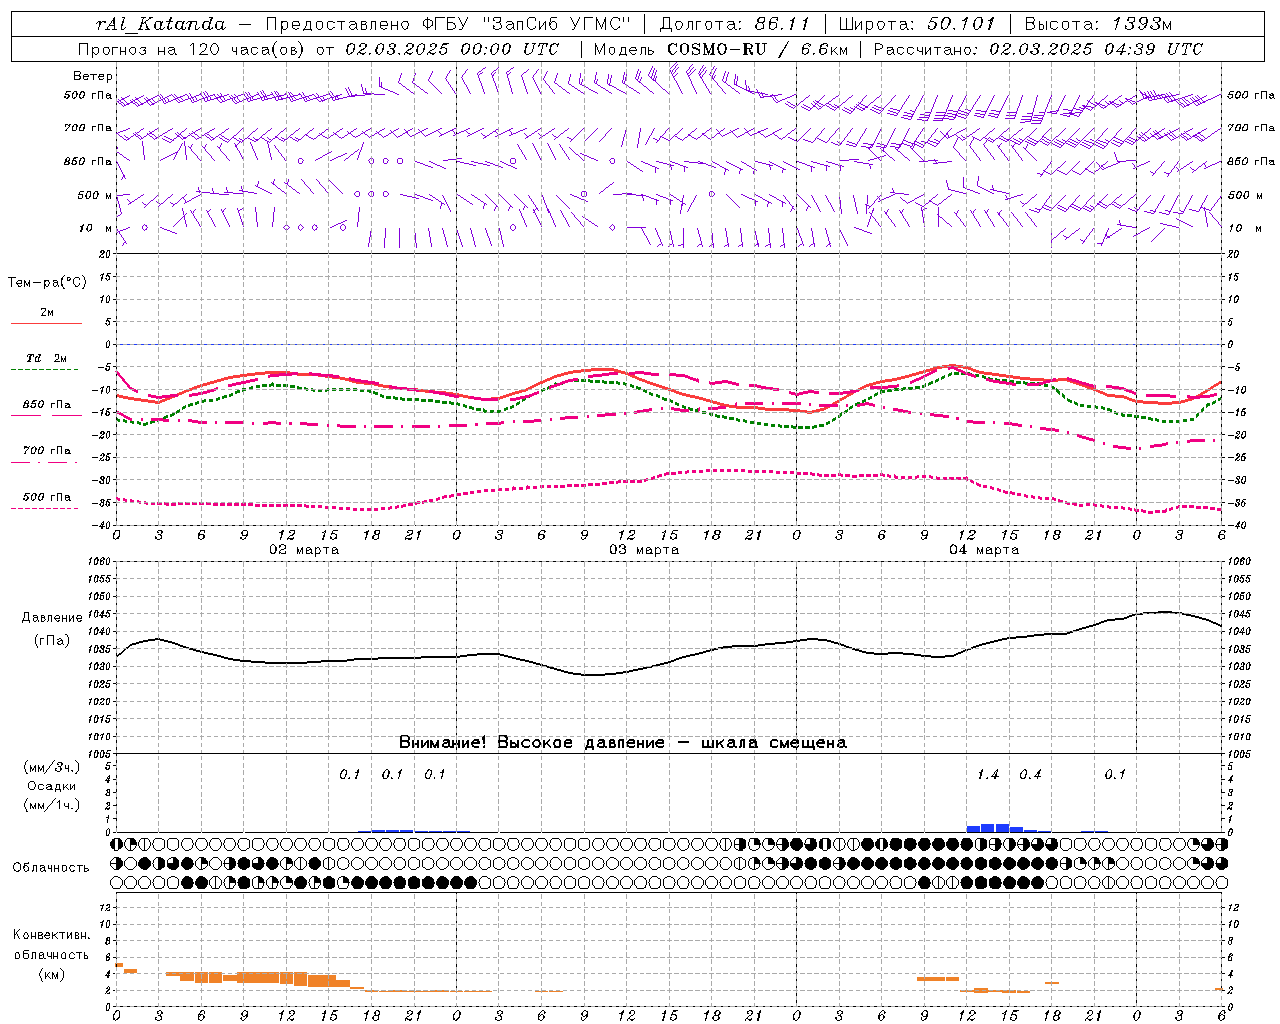Click the 04 марта date label

click(x=984, y=550)
